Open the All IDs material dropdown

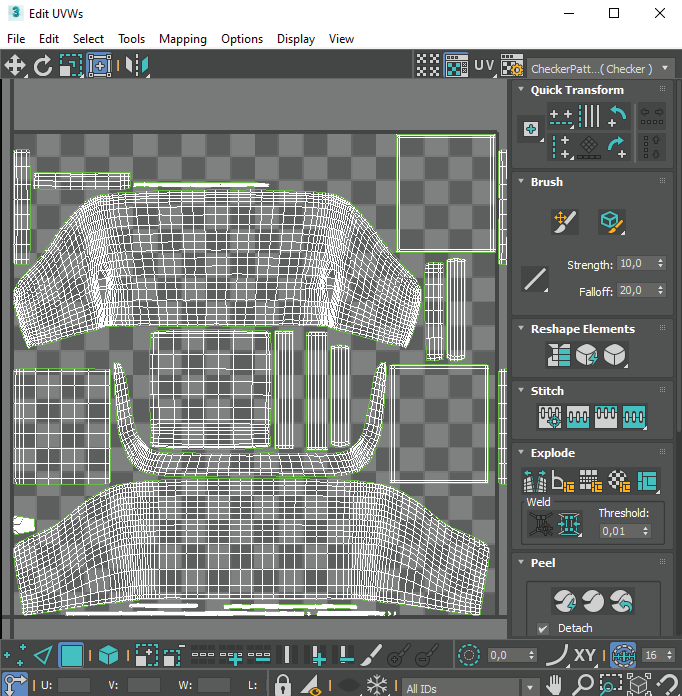[460, 688]
